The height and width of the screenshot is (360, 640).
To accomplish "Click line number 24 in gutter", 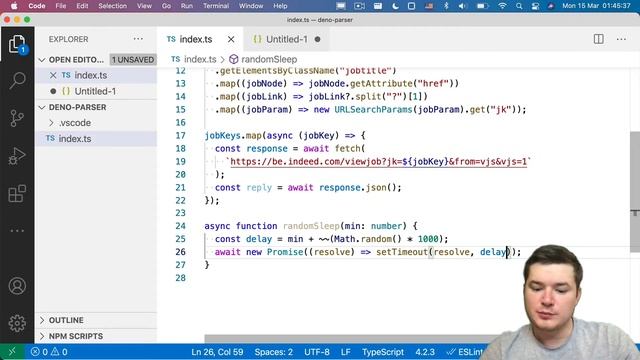I will [x=180, y=226].
